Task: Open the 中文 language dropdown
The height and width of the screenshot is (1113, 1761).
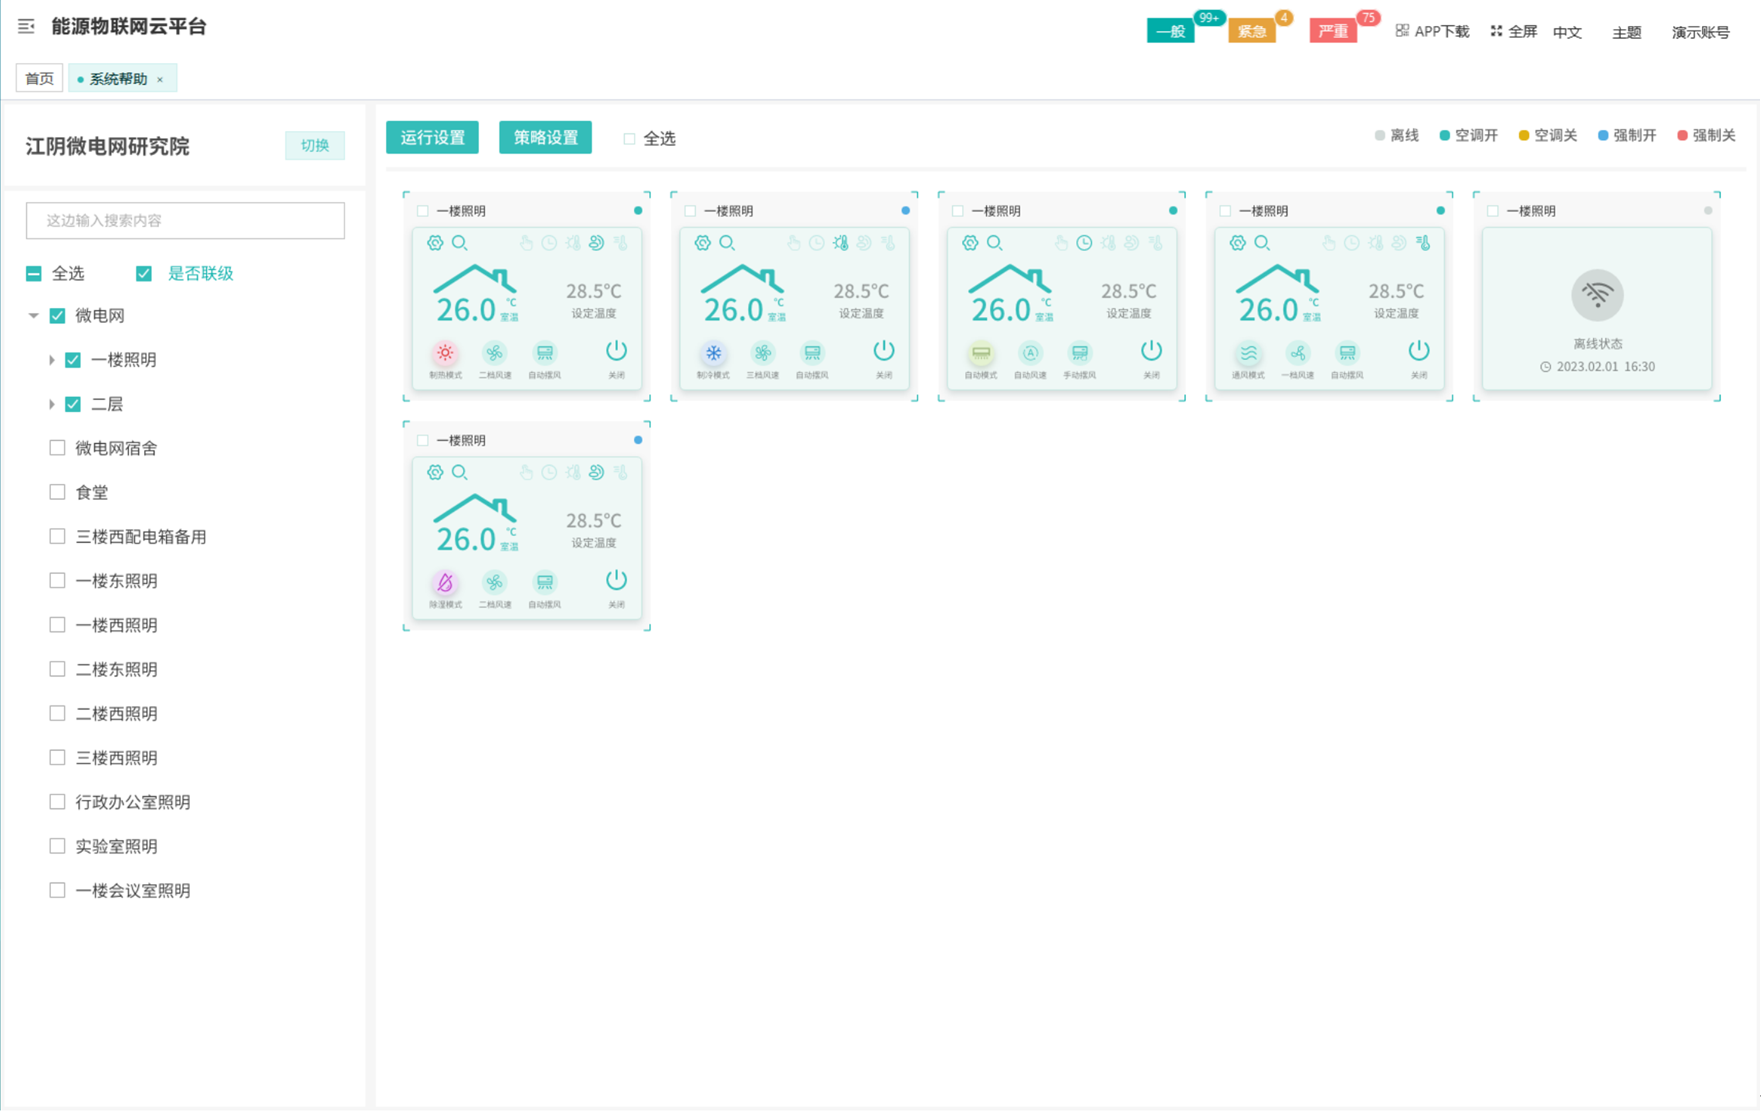Action: [x=1567, y=32]
